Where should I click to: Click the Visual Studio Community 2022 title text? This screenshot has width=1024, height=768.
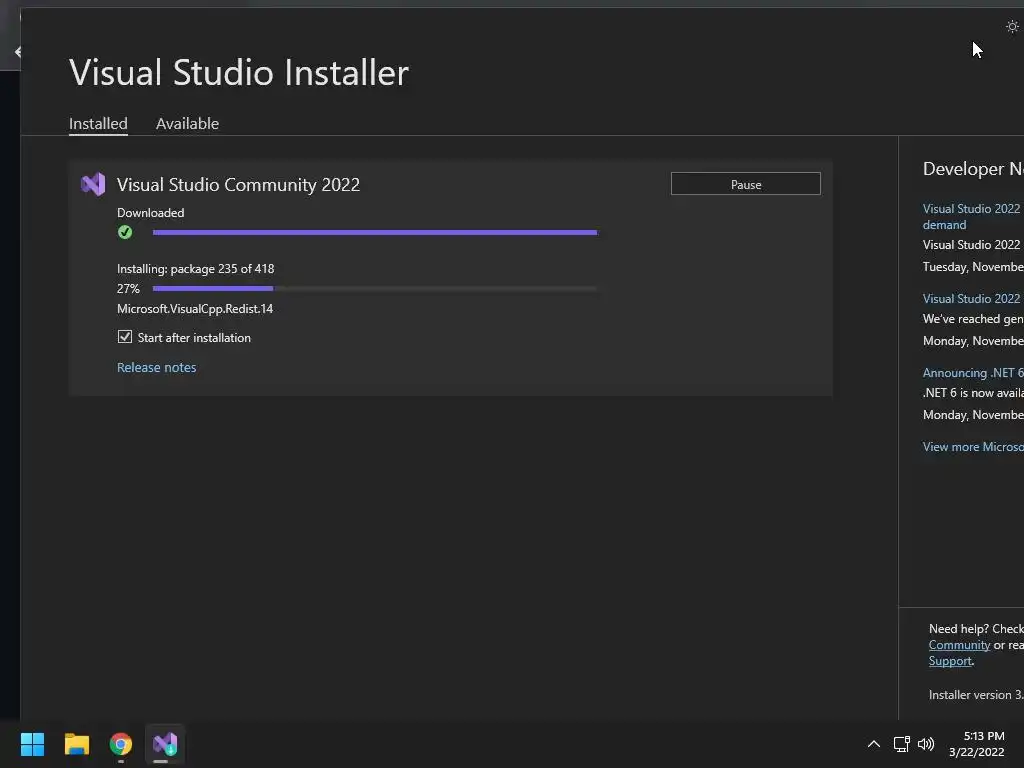click(238, 185)
